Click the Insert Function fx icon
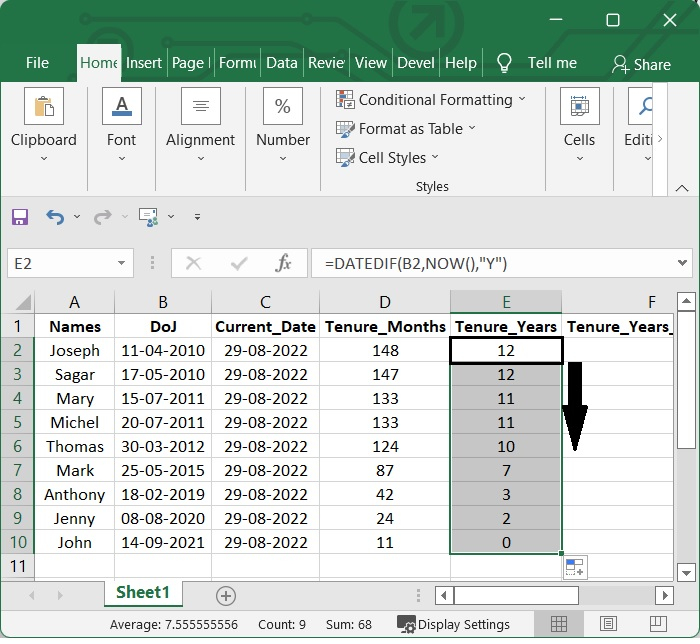 (x=284, y=263)
